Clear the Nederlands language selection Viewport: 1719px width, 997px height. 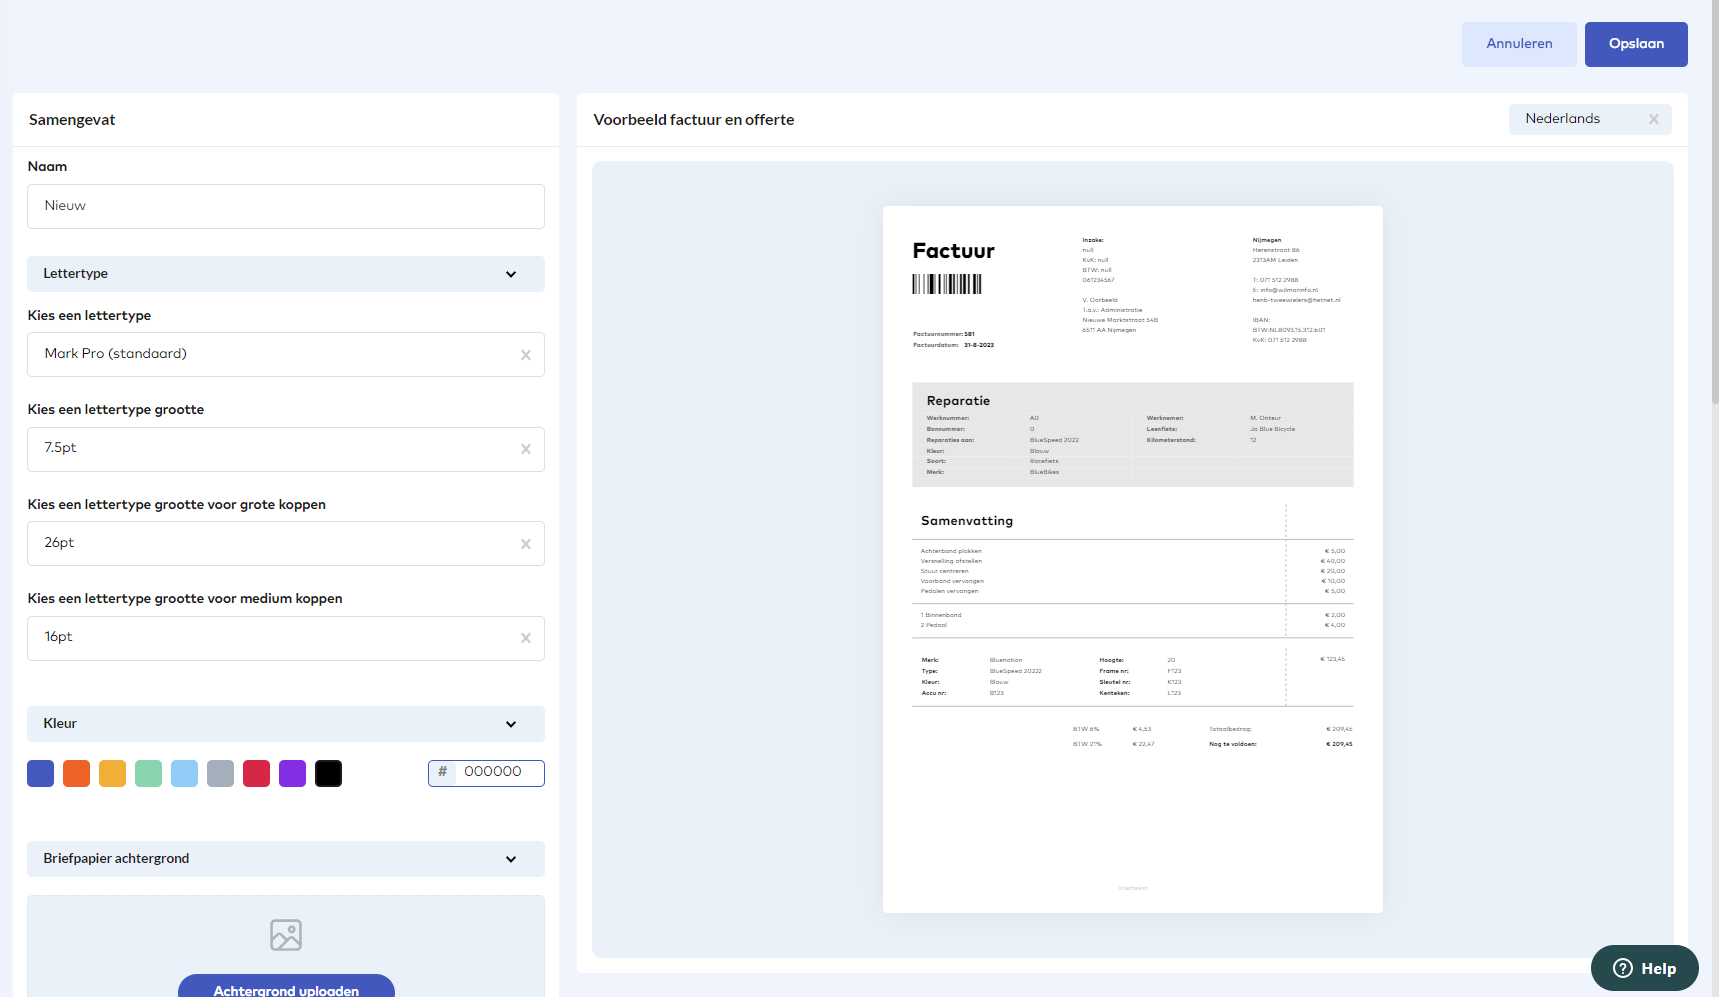click(1654, 119)
